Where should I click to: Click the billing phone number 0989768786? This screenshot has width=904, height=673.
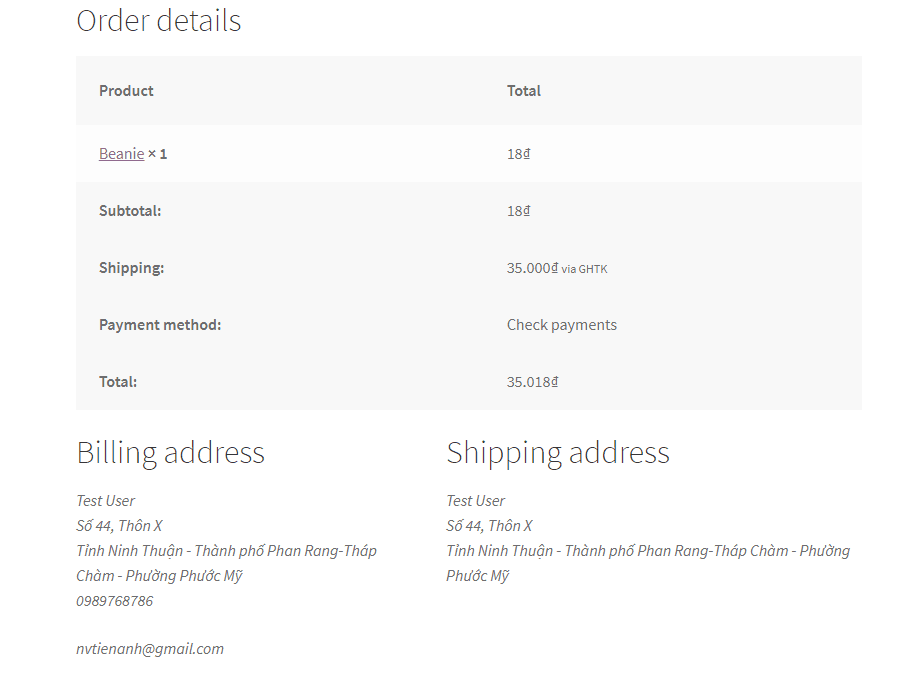(115, 601)
